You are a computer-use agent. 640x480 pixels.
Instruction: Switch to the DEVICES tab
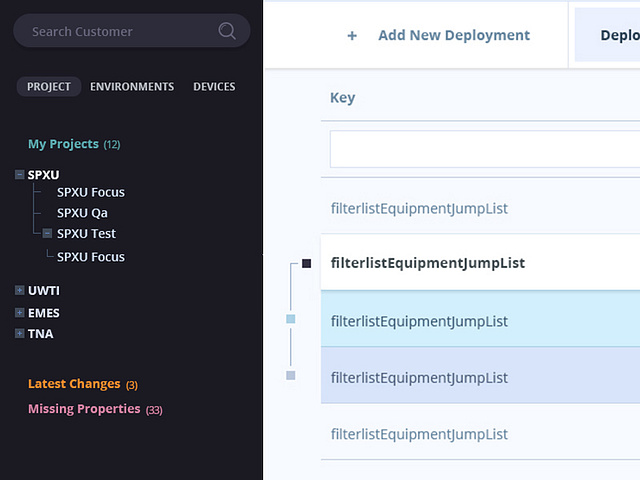214,87
